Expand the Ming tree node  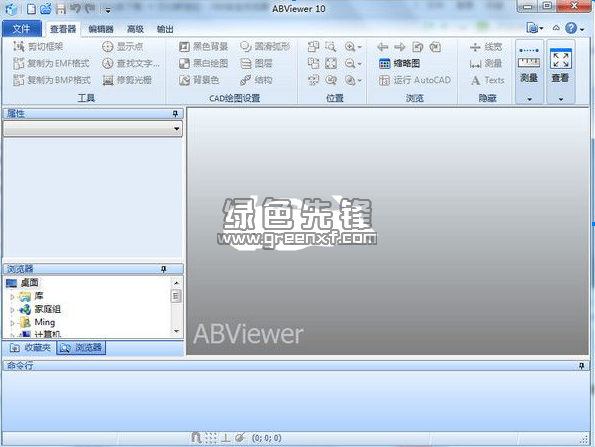[12, 323]
